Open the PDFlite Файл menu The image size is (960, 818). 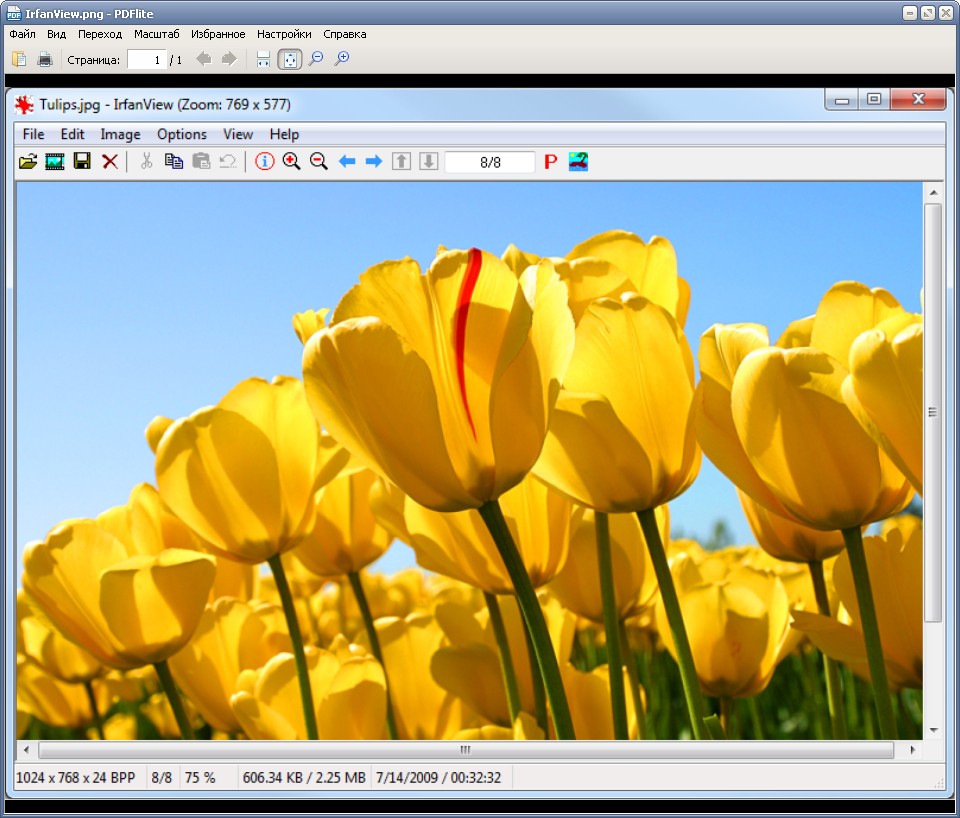pyautogui.click(x=22, y=34)
